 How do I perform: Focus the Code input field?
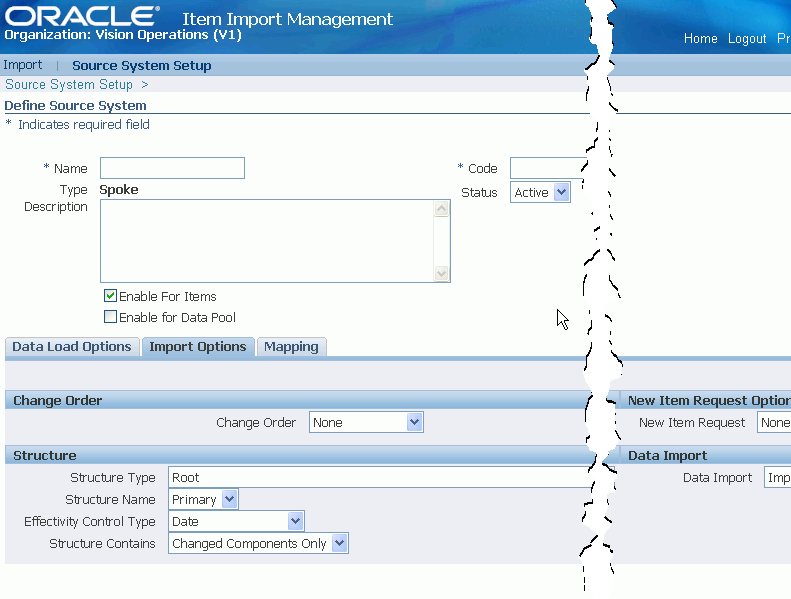548,168
